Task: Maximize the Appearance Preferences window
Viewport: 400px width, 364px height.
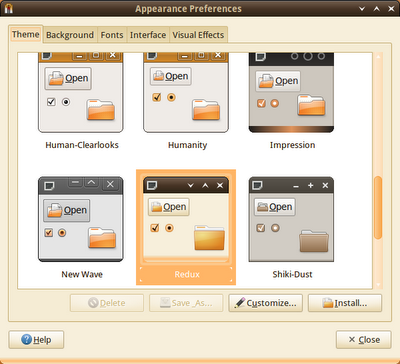Action: tap(377, 9)
